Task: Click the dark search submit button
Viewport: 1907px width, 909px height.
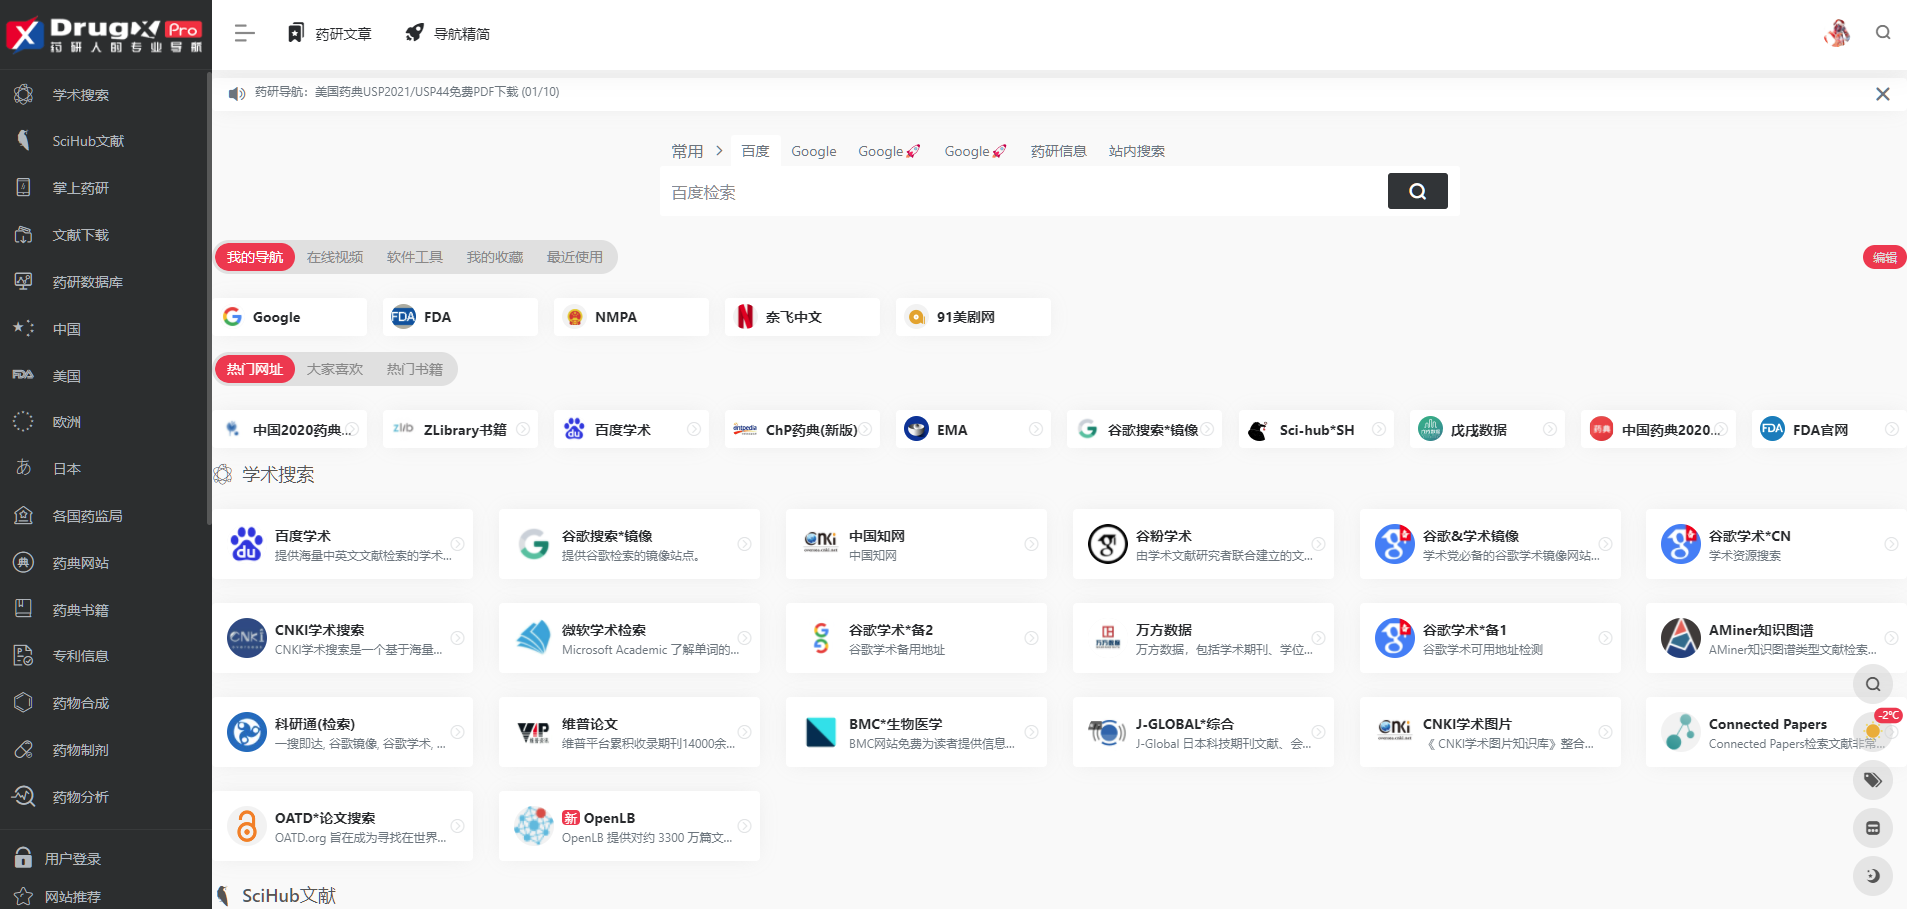Action: 1418,191
